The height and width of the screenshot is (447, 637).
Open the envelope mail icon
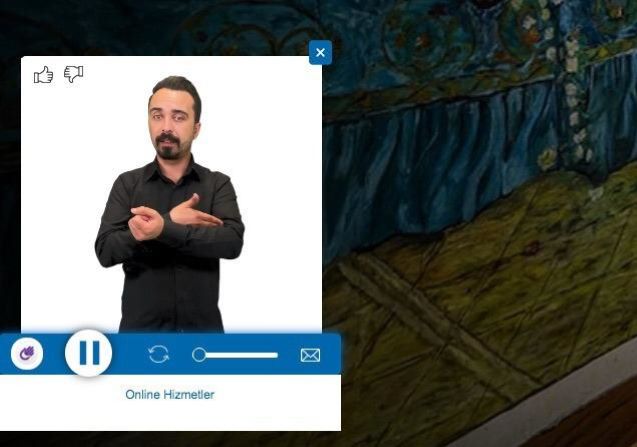pos(310,355)
